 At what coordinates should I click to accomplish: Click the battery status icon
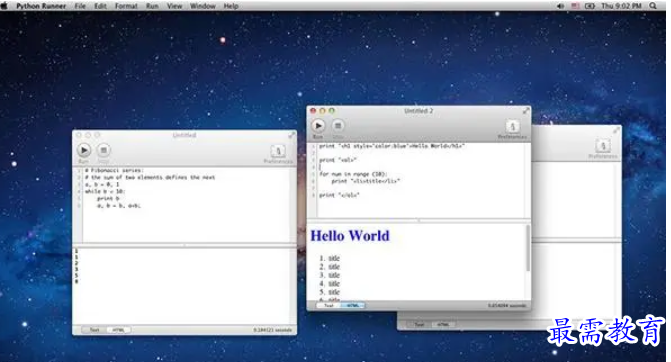click(590, 6)
